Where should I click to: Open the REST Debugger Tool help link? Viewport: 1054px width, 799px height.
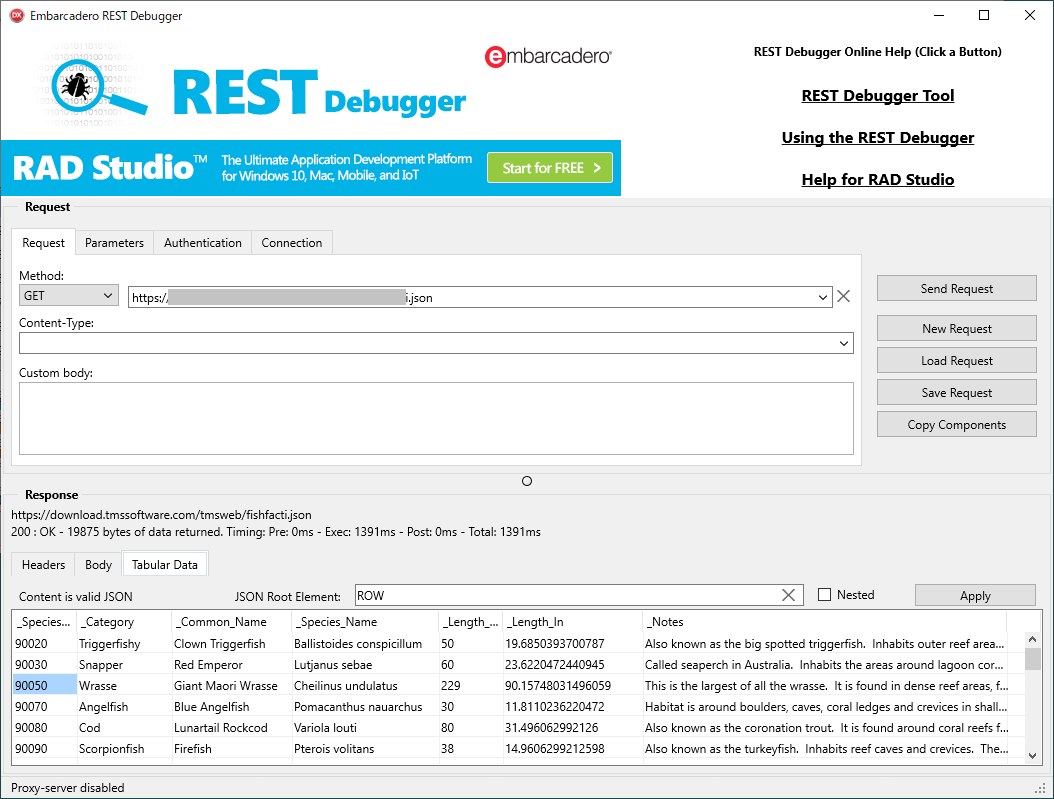click(x=877, y=95)
